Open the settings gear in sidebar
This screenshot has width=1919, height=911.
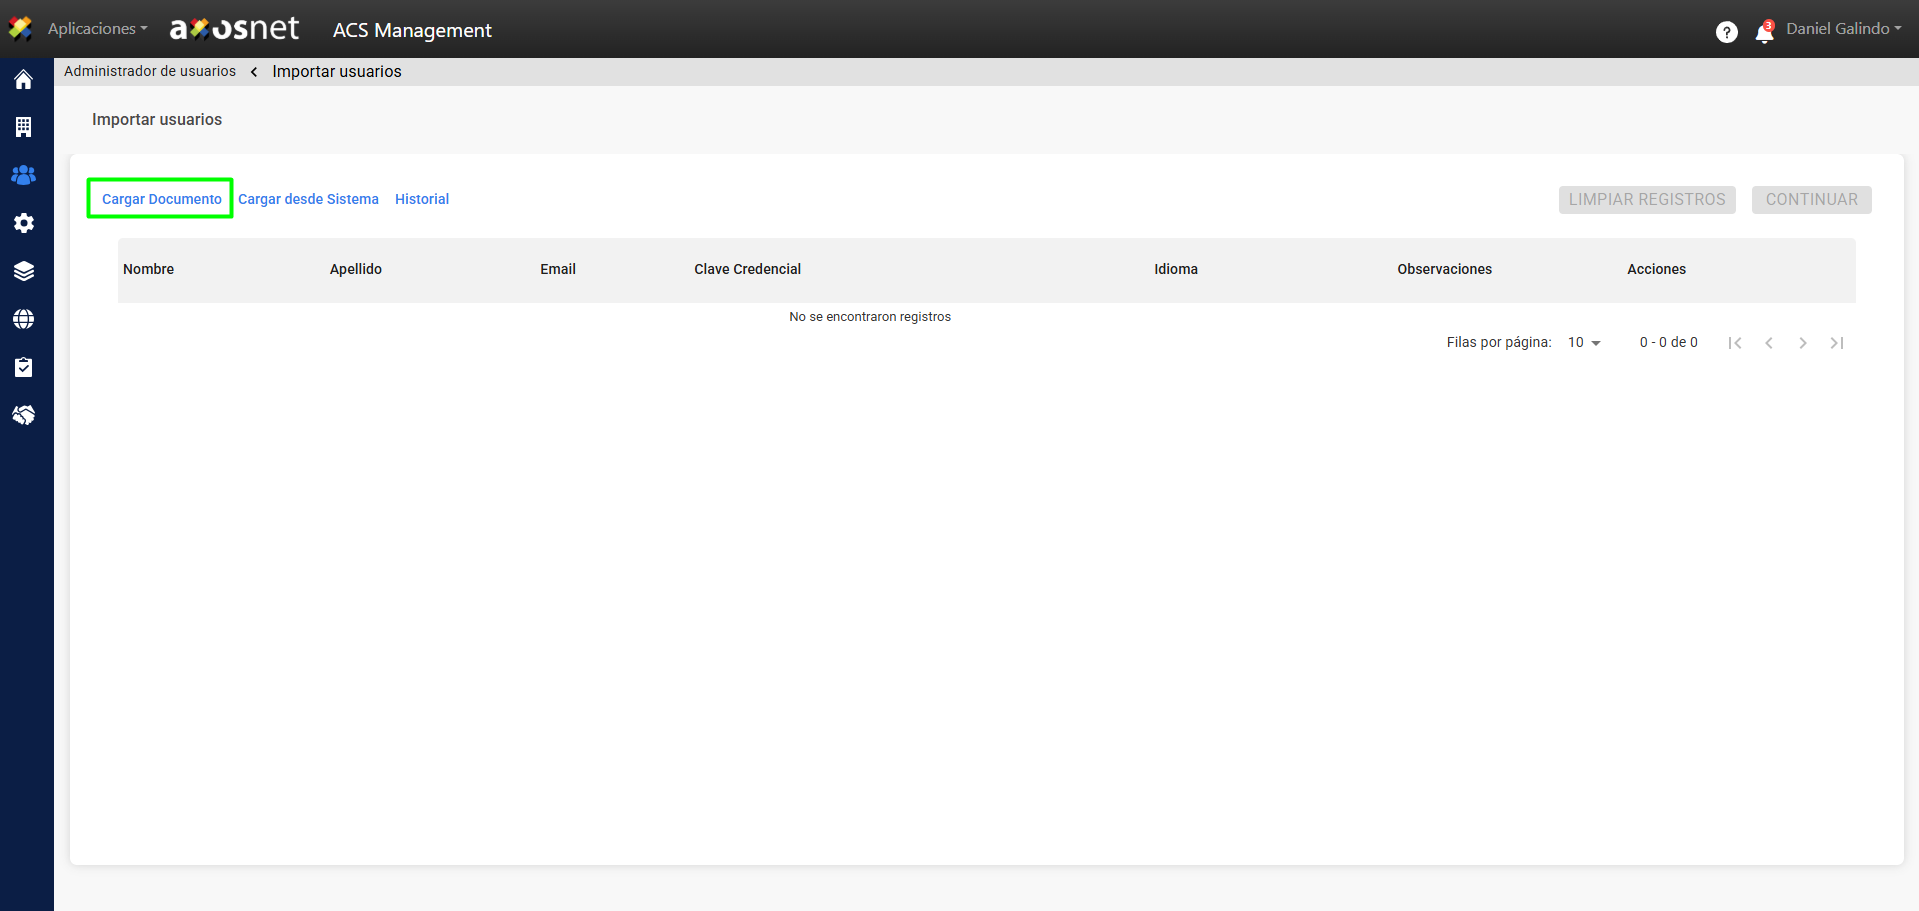pyautogui.click(x=24, y=223)
